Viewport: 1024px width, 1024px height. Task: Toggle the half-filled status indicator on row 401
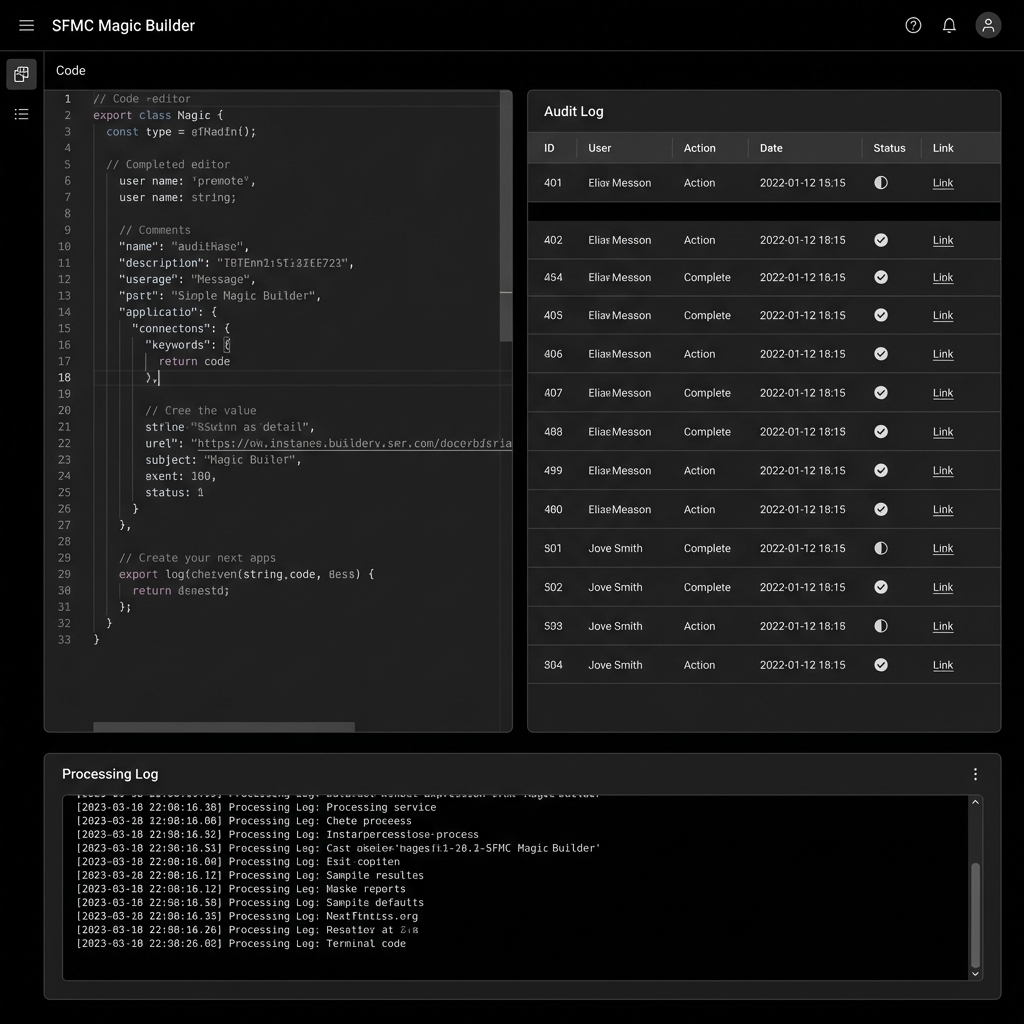pyautogui.click(x=881, y=183)
